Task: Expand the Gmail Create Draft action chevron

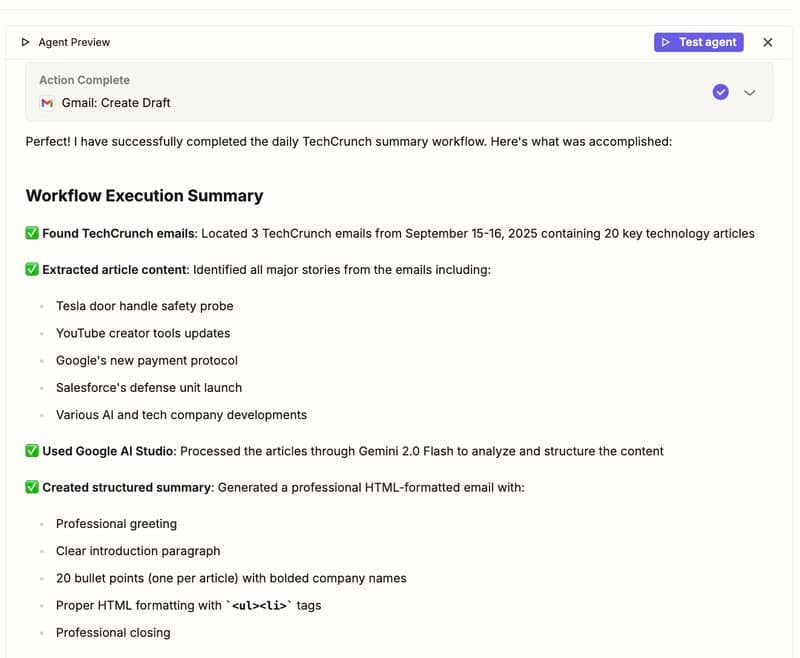Action: pos(750,92)
